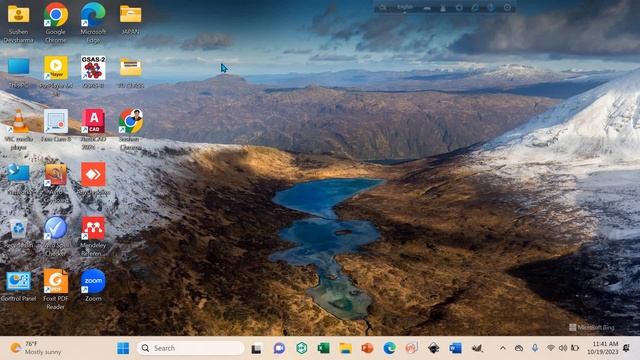The height and width of the screenshot is (360, 640).
Task: Open the Windows Start menu
Action: coord(123,348)
